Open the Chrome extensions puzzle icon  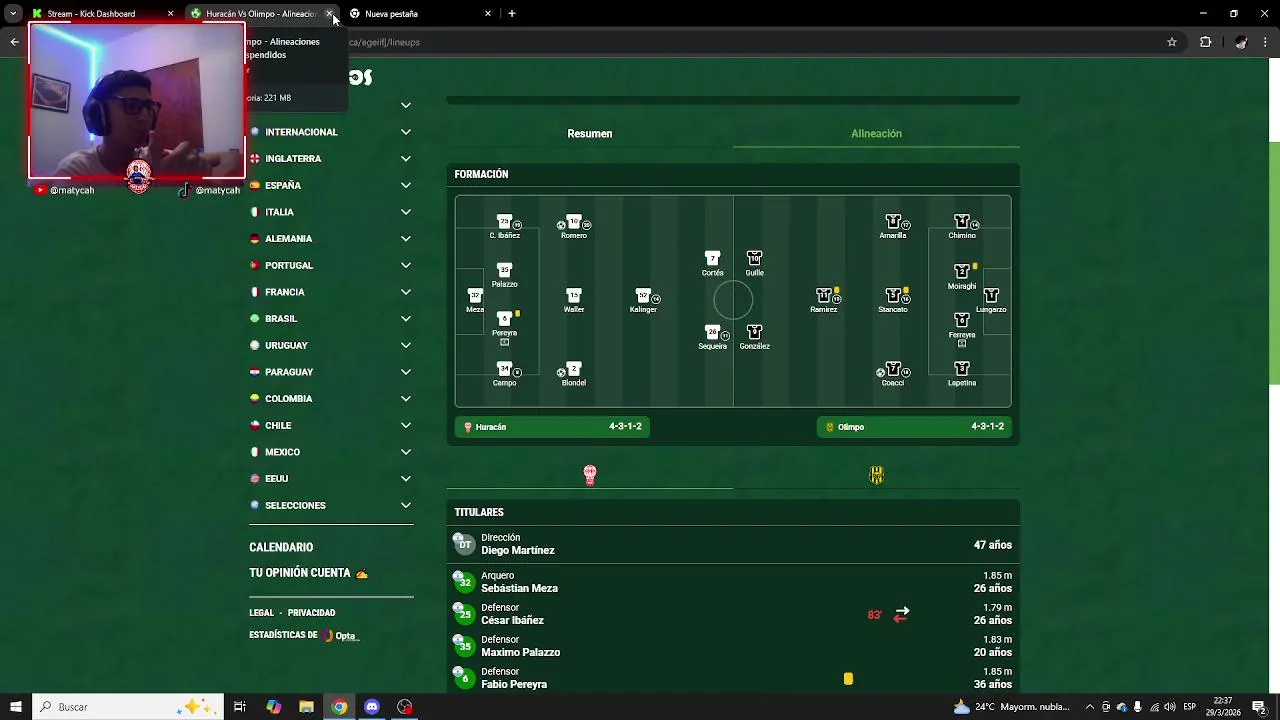point(1205,42)
